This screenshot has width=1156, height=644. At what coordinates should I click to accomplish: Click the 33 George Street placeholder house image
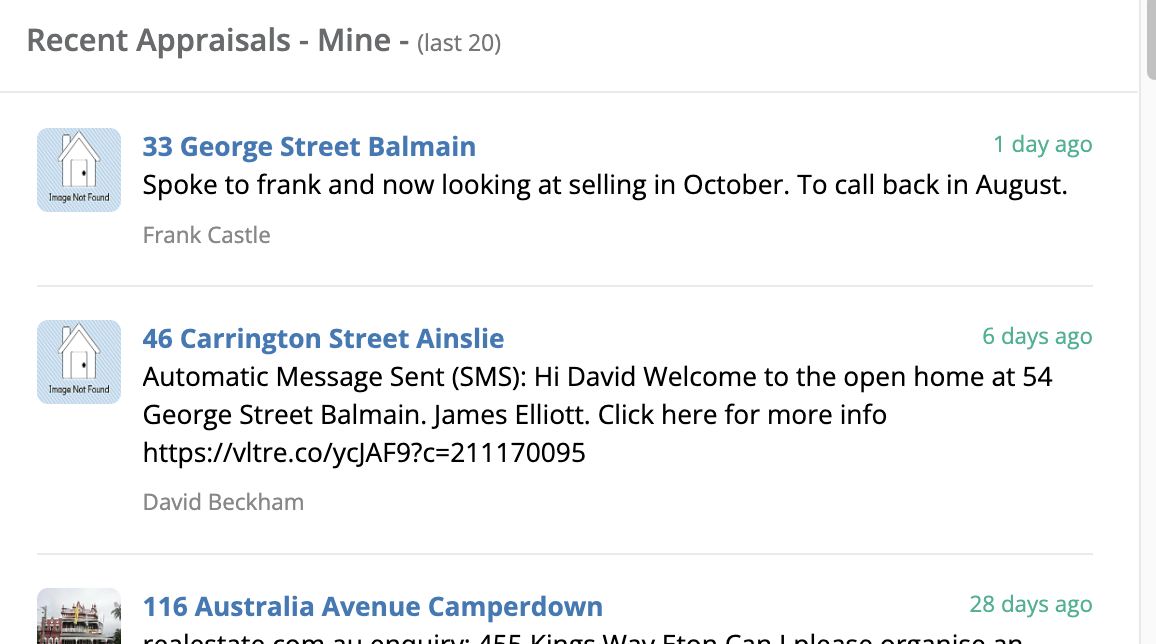pyautogui.click(x=79, y=170)
